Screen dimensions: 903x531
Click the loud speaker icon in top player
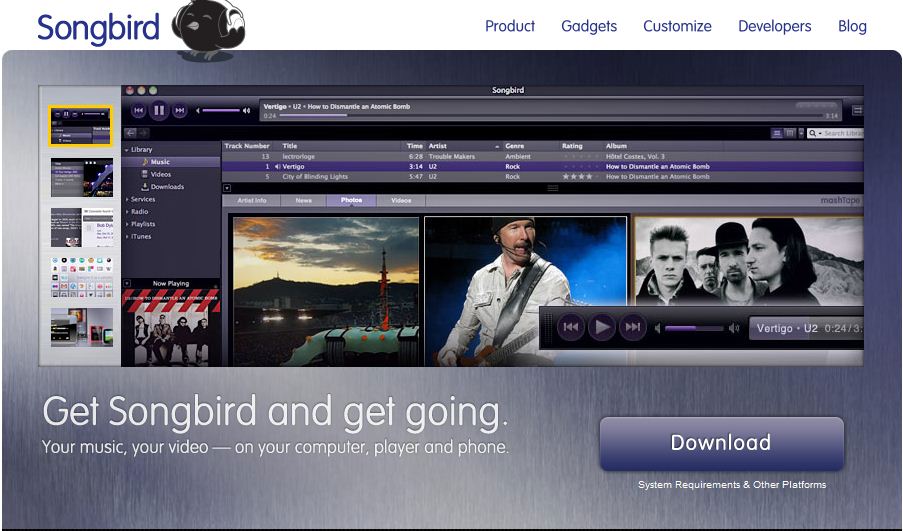click(246, 111)
